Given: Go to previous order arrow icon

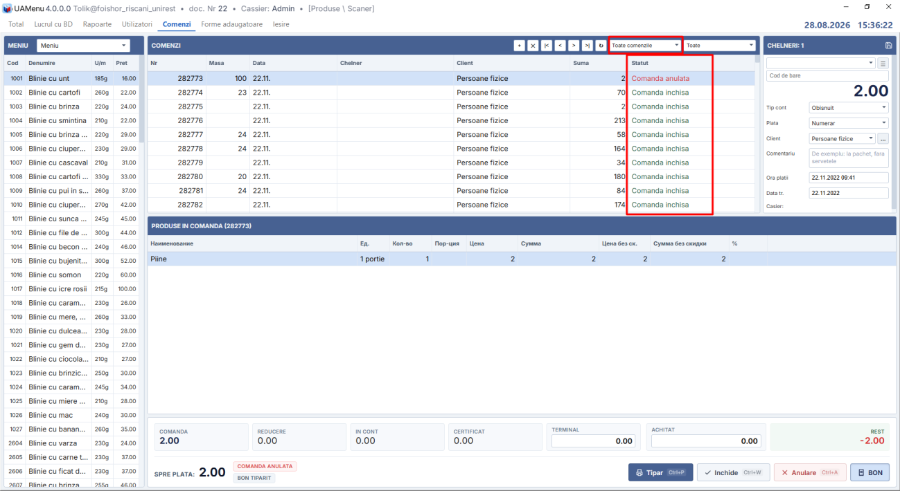Looking at the screenshot, I should click(560, 45).
